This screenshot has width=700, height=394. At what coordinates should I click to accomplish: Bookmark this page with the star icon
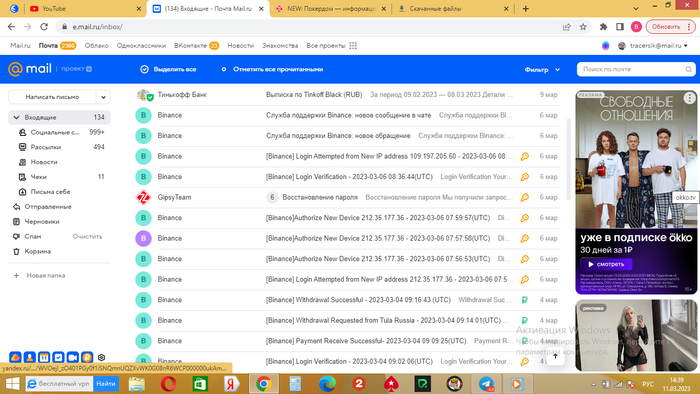pyautogui.click(x=583, y=27)
